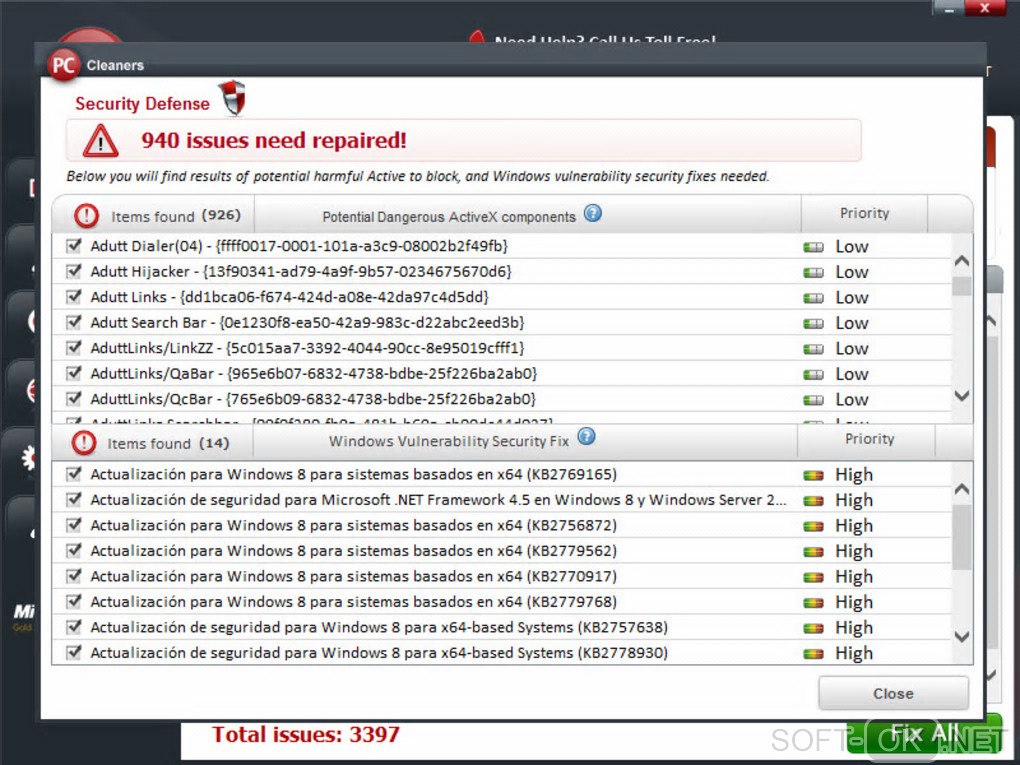Click the 940 issues need repaired banner
The height and width of the screenshot is (765, 1020).
pos(463,140)
